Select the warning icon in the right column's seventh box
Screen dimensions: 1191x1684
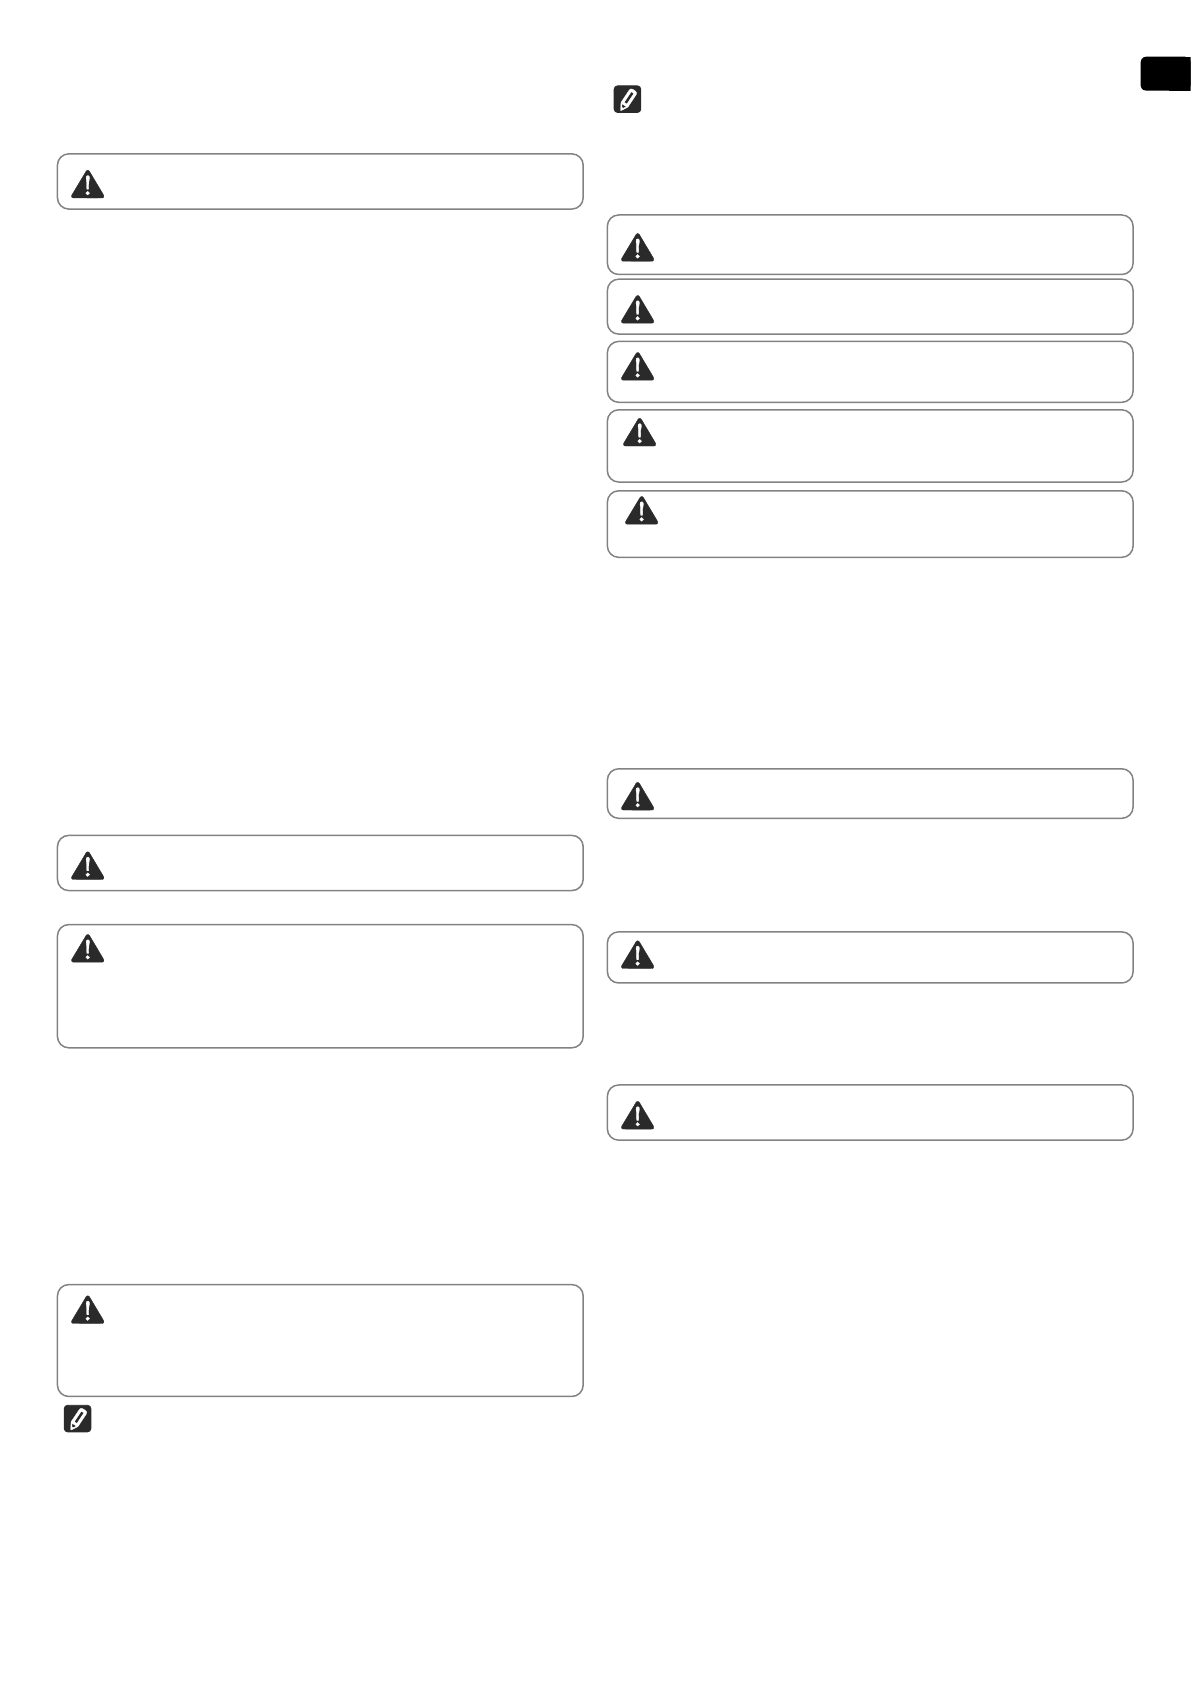point(638,956)
